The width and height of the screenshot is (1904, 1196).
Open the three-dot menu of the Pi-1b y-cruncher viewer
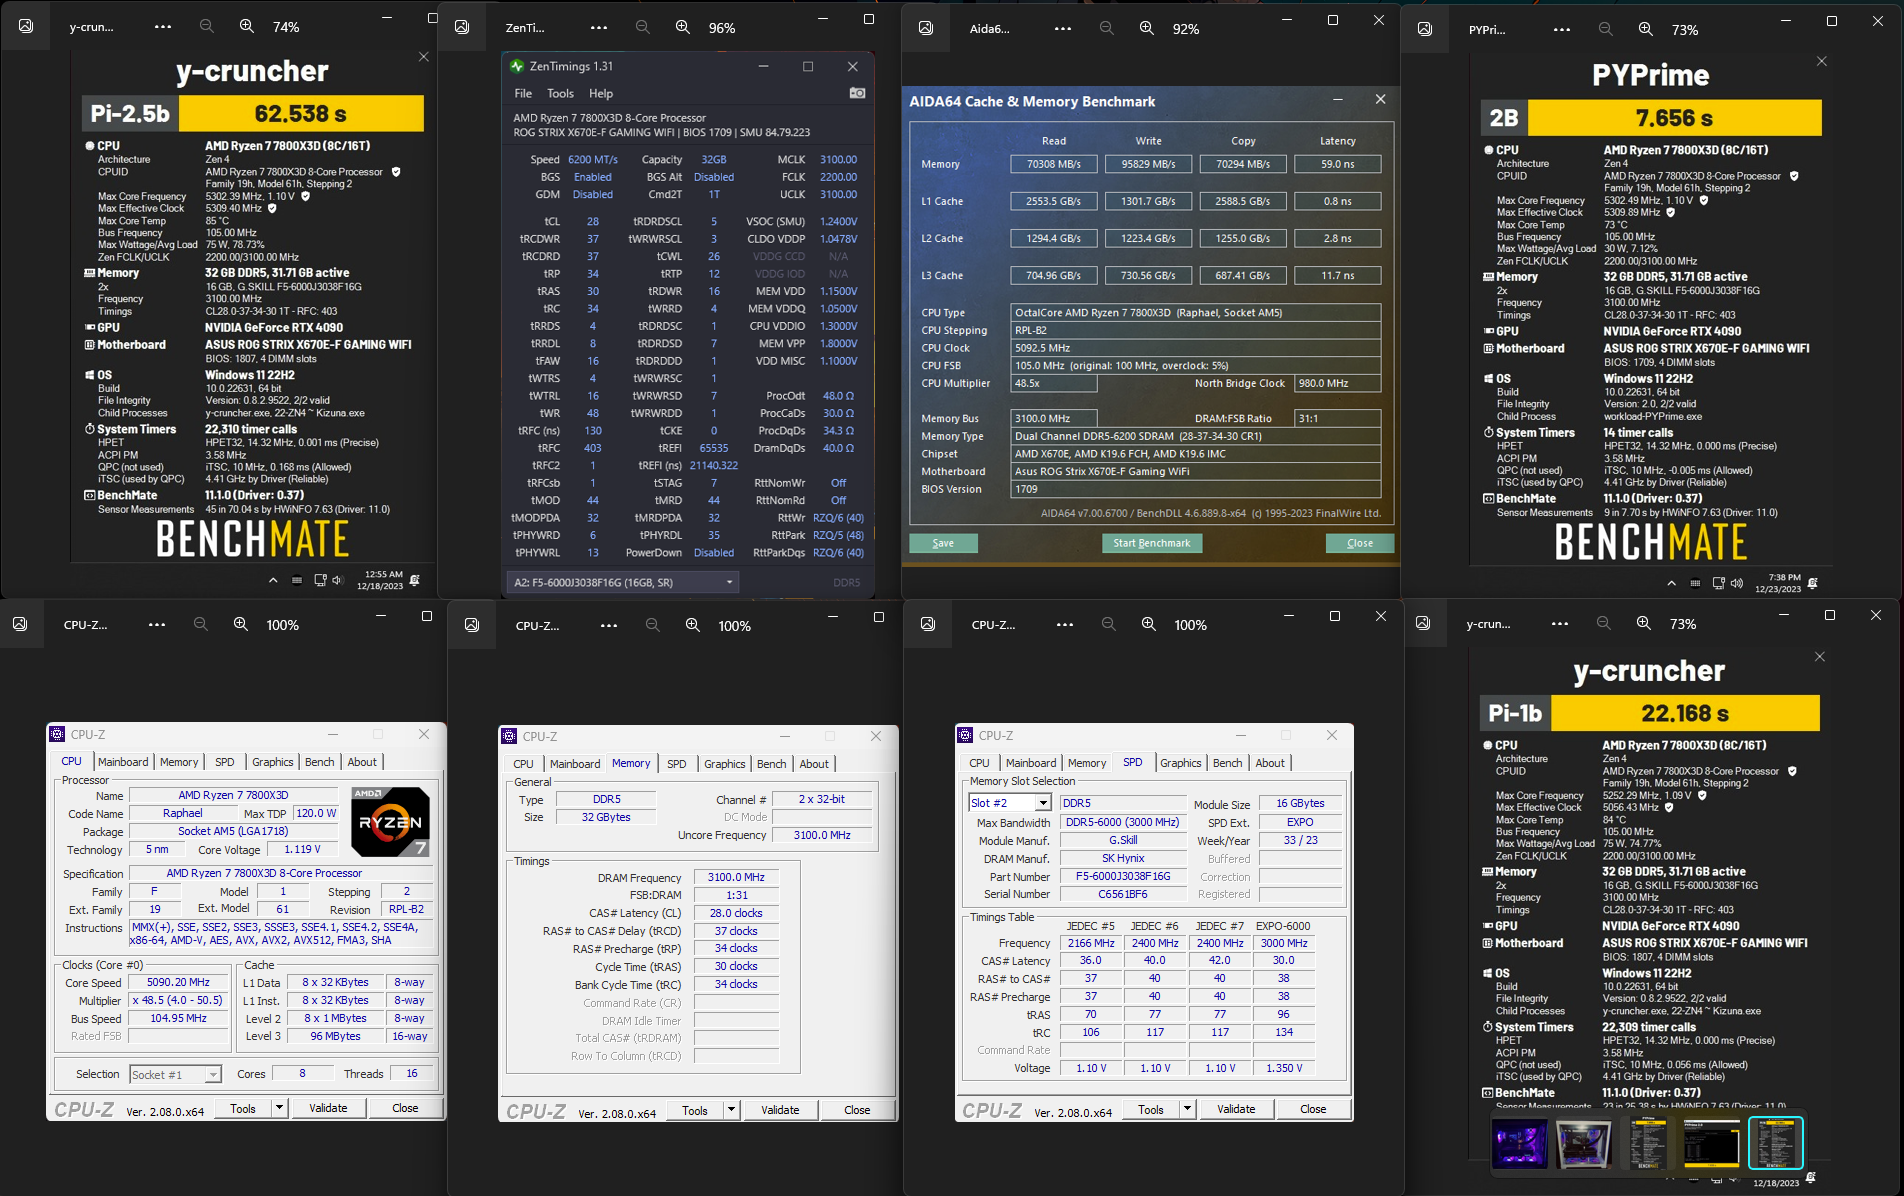click(x=1559, y=623)
